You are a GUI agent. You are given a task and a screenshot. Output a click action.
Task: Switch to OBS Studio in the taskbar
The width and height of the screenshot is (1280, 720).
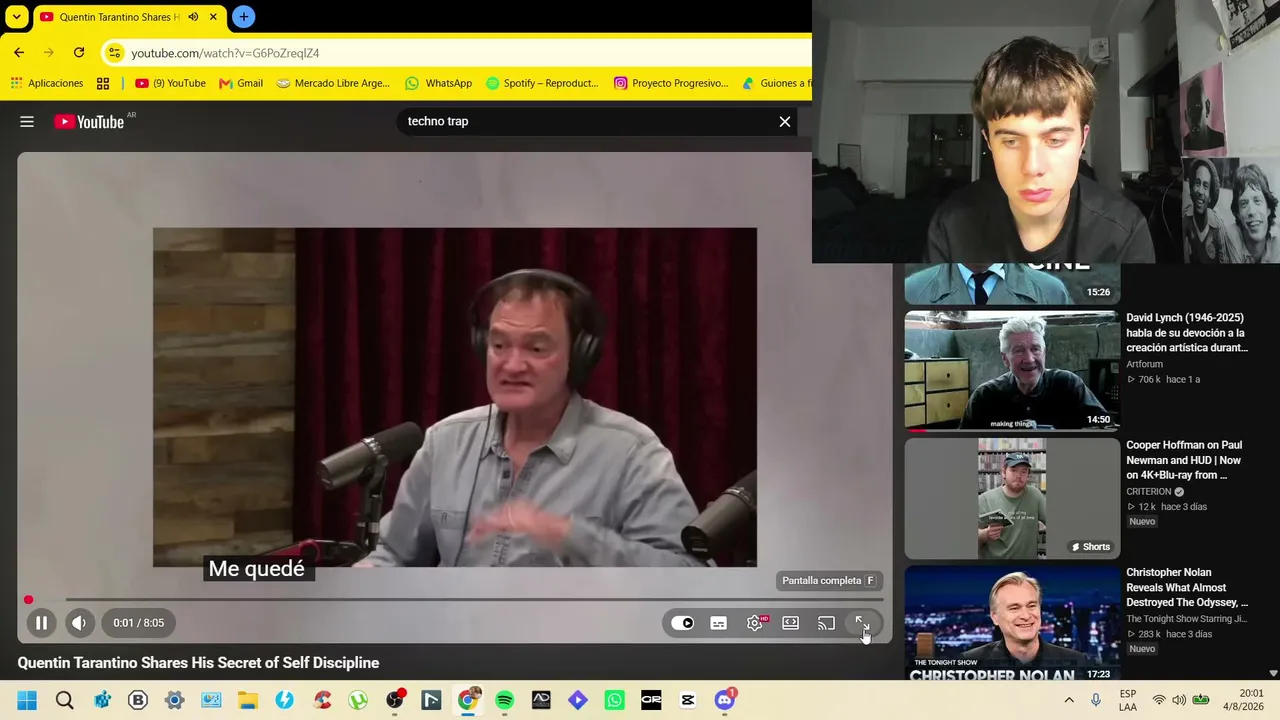tap(396, 699)
